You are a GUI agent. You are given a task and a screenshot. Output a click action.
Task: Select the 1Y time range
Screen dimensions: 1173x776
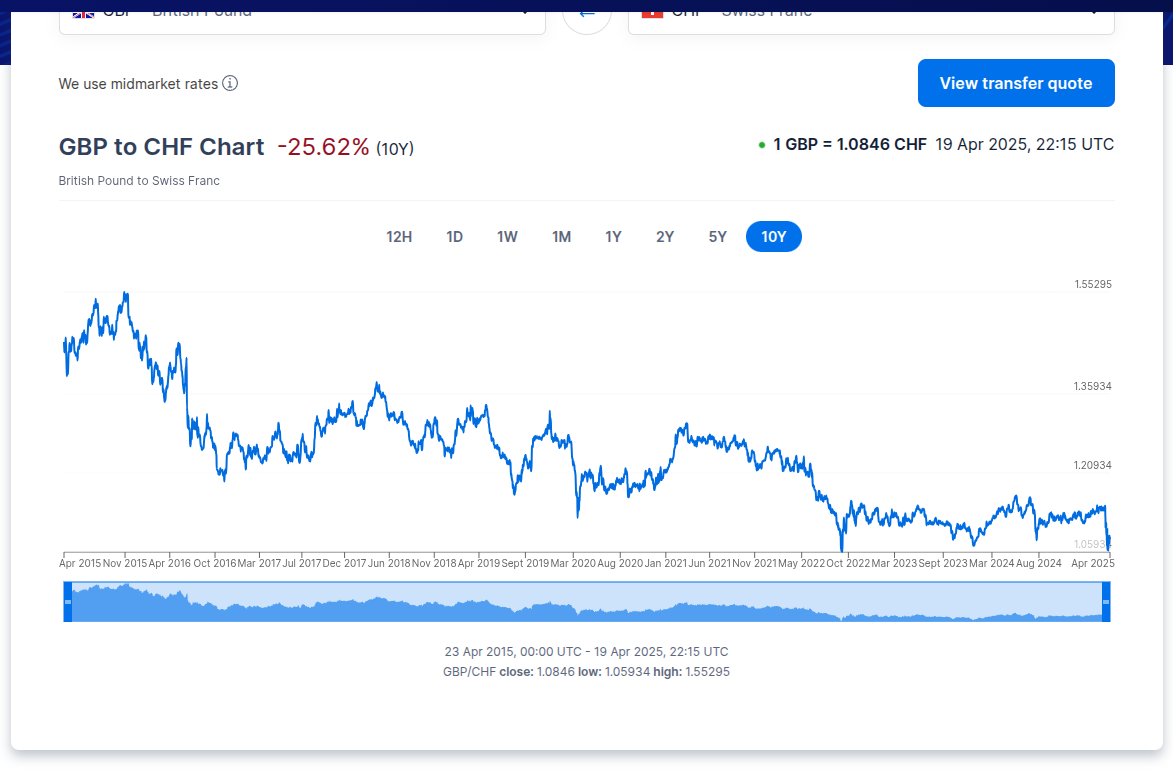(x=613, y=237)
